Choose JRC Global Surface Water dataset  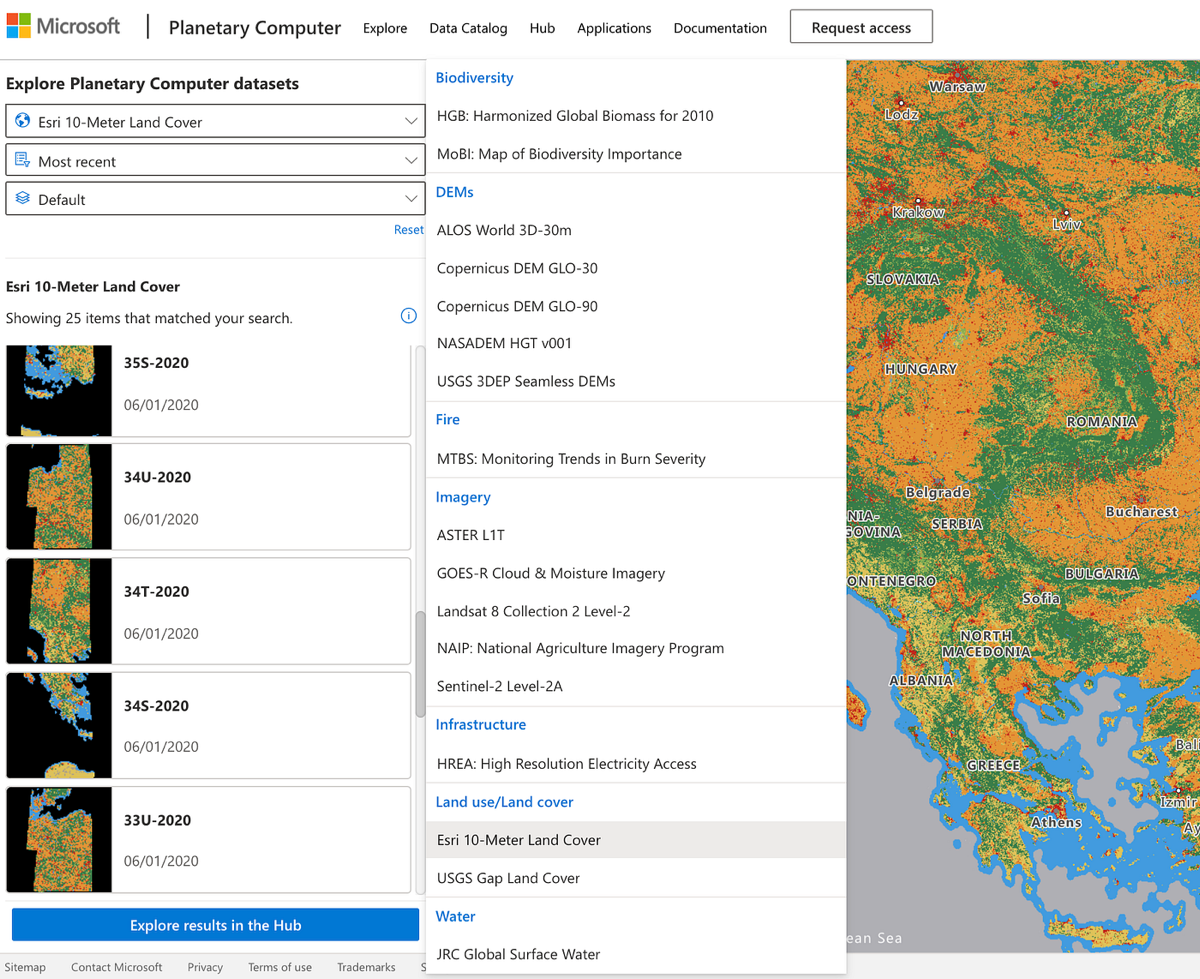pyautogui.click(x=636, y=954)
